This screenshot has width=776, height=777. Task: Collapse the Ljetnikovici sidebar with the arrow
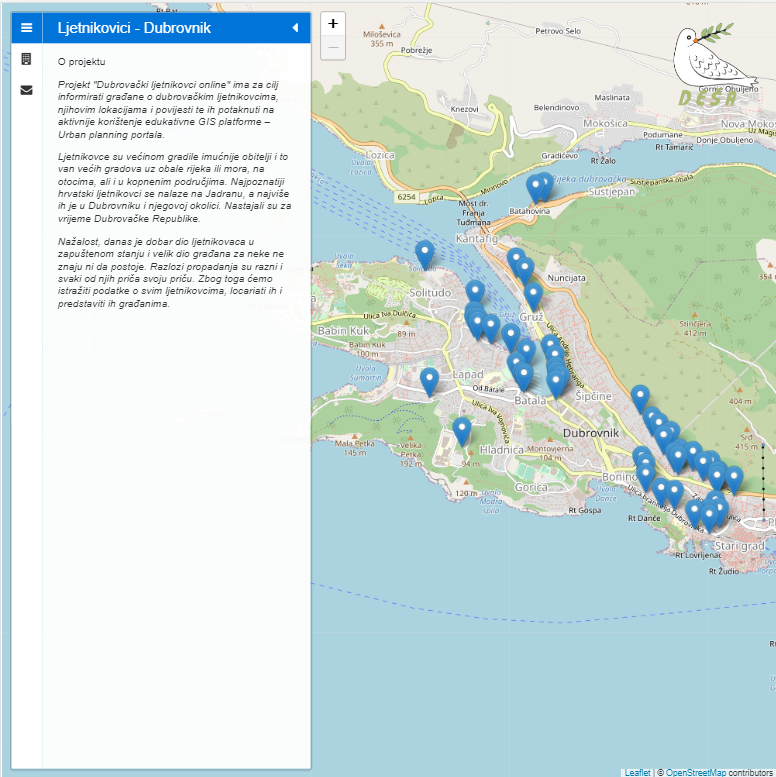295,28
